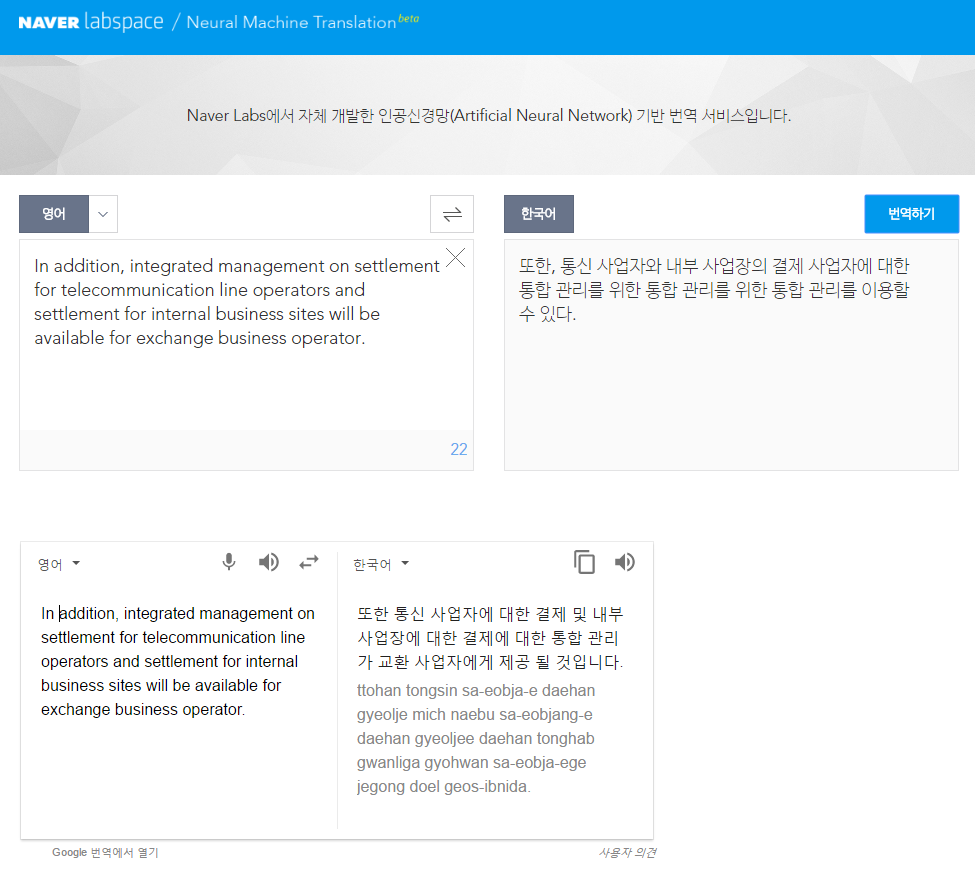Click the NAVER labspace logo
The width and height of the screenshot is (976, 878).
click(91, 22)
